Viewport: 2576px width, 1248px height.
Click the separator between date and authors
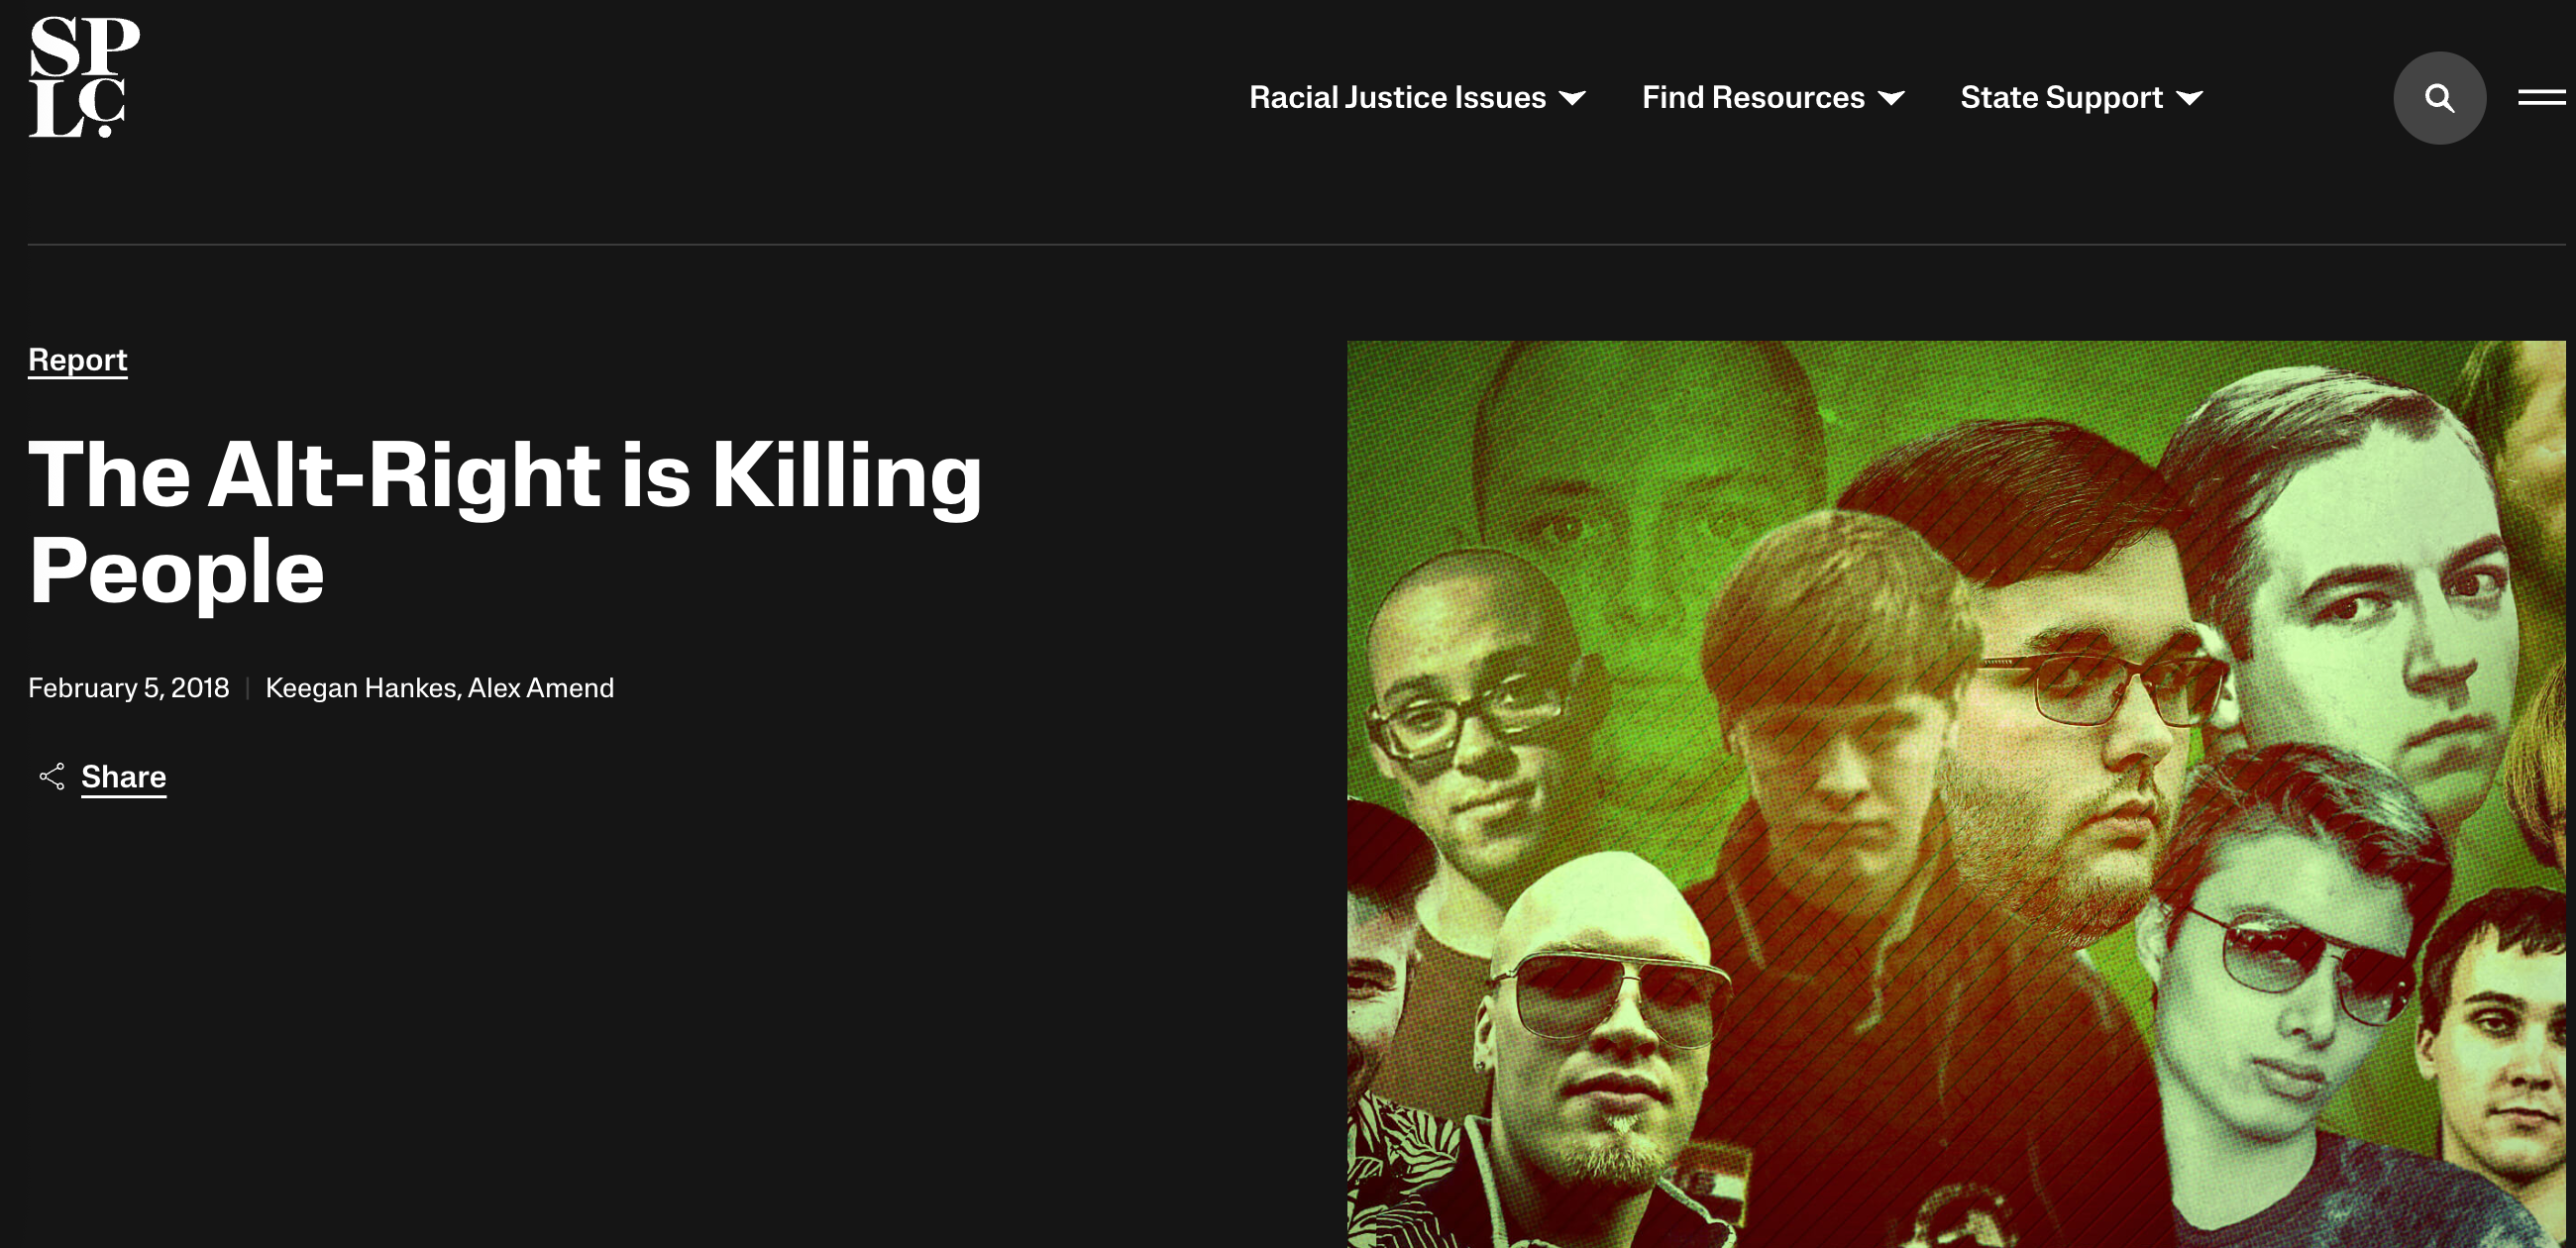coord(247,688)
